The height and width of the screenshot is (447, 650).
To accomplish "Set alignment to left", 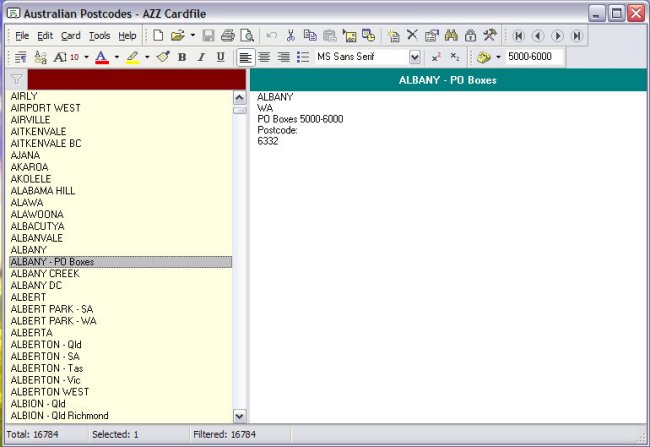I will tap(245, 57).
